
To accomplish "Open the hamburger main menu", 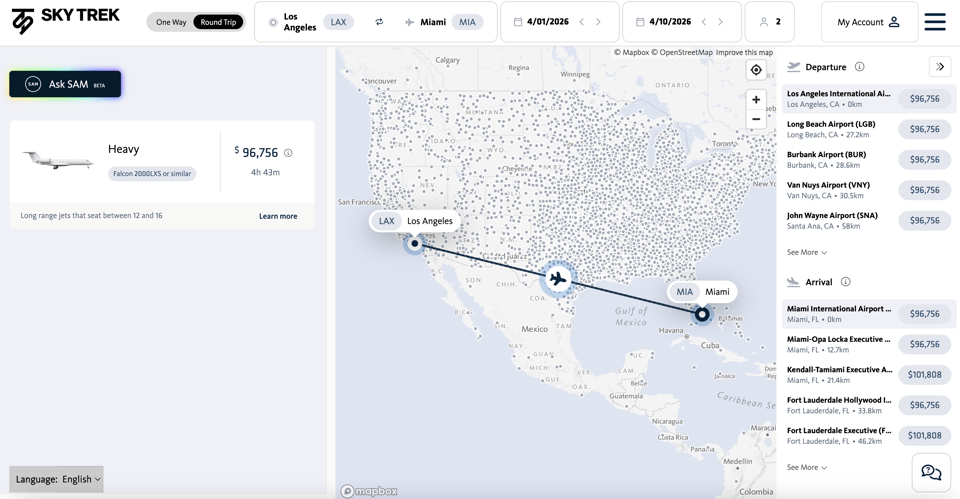I will 935,22.
